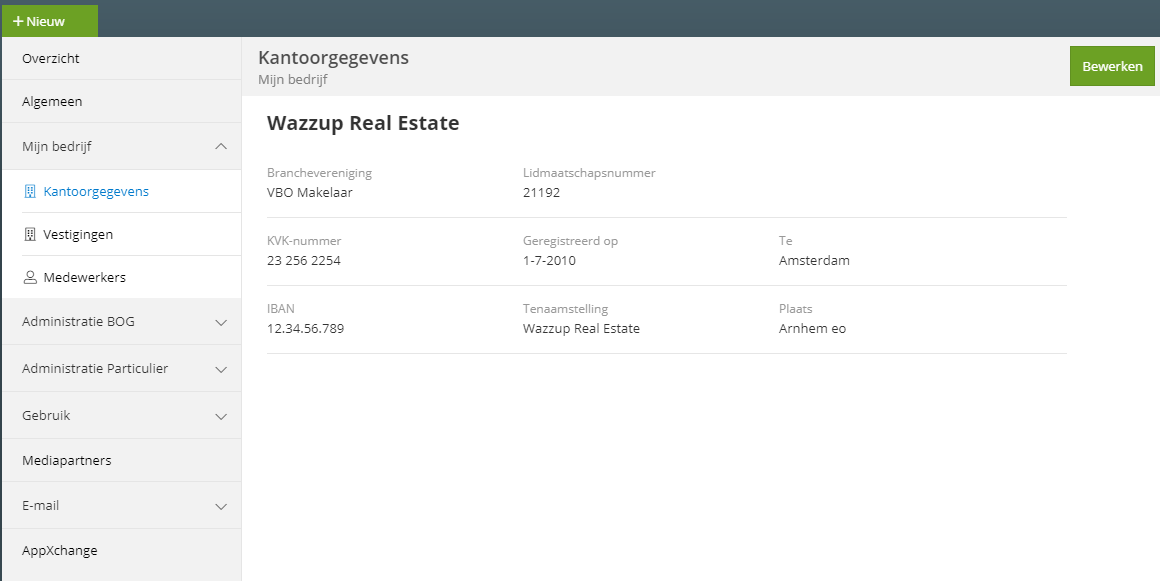Click the Amsterdam value
This screenshot has height=581, width=1160.
pyautogui.click(x=815, y=261)
